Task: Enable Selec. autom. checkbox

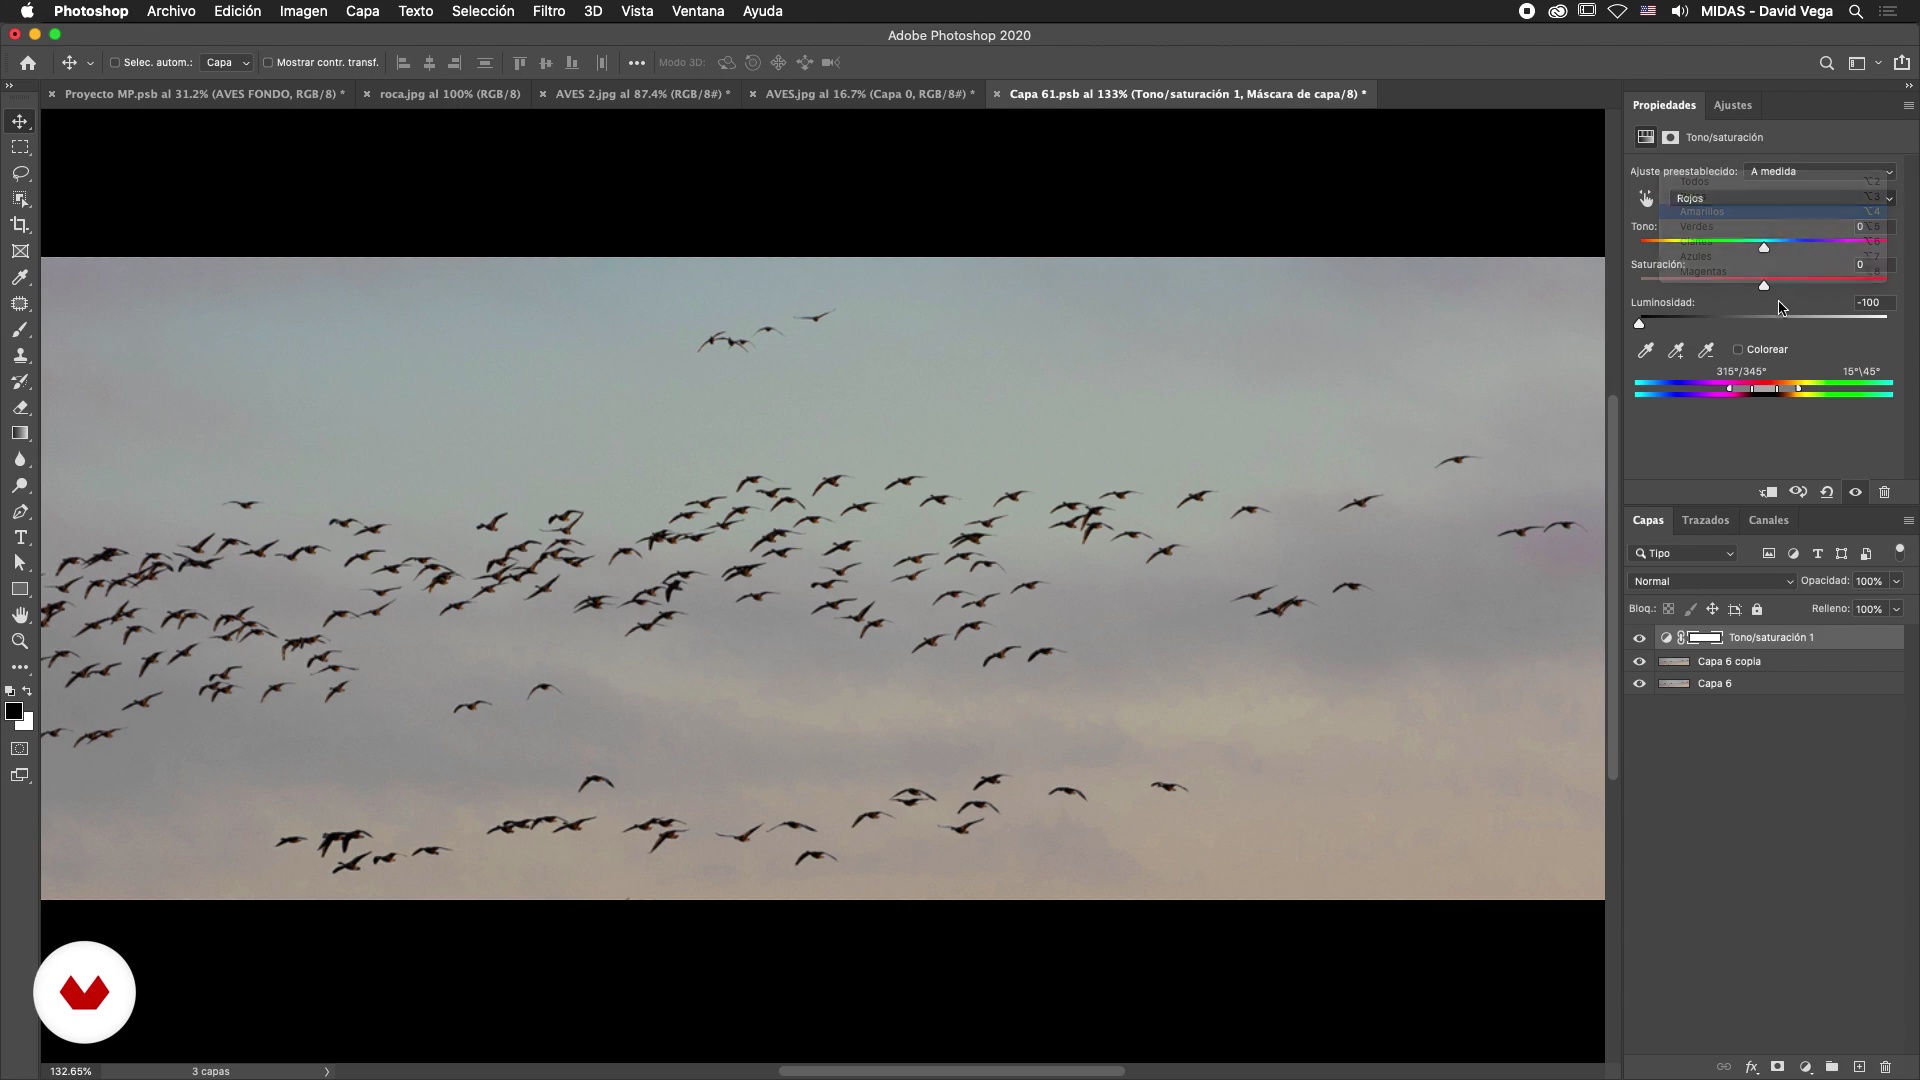Action: tap(115, 63)
